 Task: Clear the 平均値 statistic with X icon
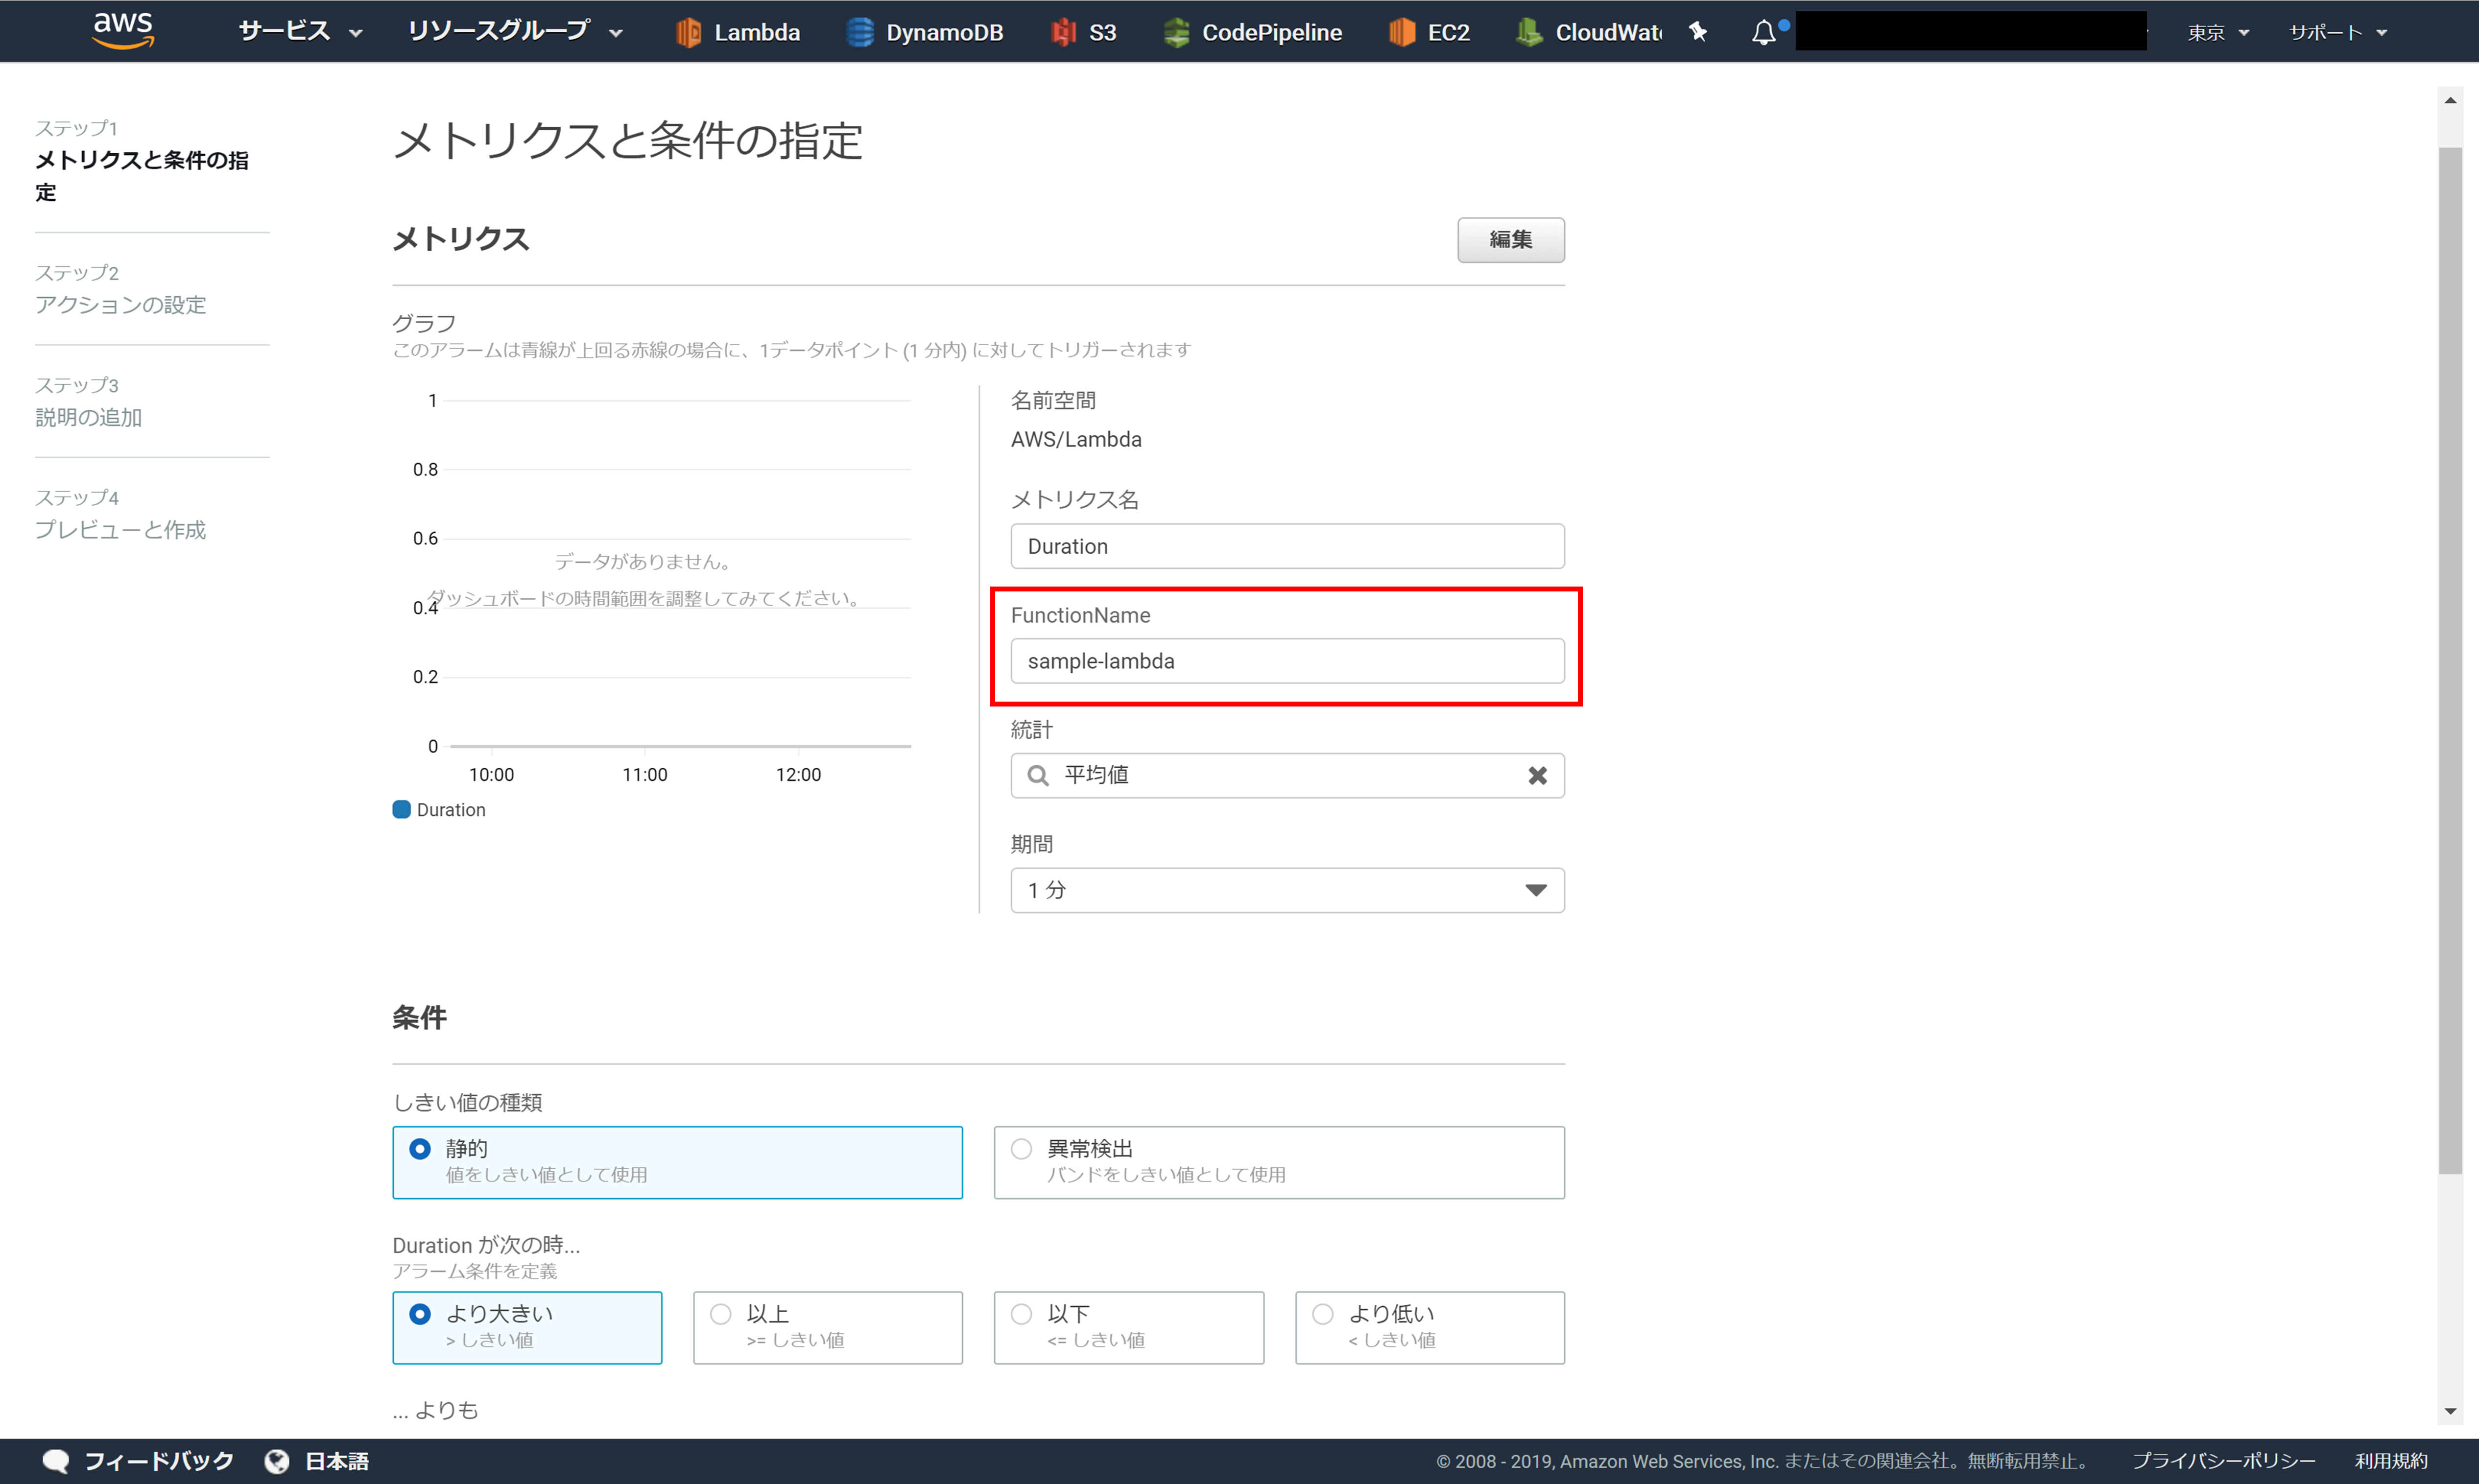(1537, 775)
